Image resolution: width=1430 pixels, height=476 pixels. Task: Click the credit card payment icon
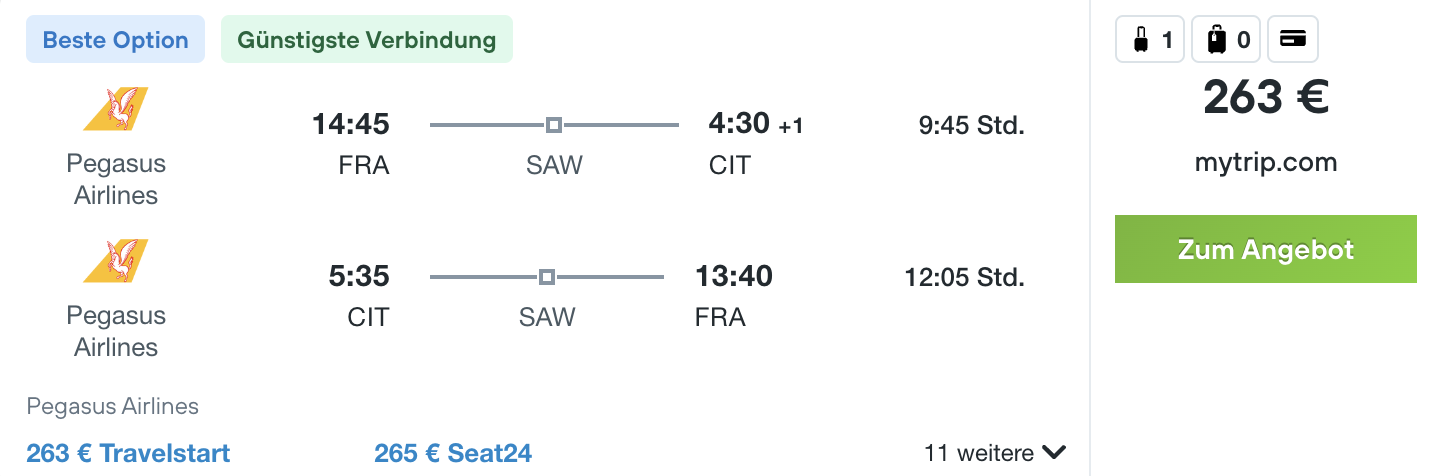(x=1293, y=40)
